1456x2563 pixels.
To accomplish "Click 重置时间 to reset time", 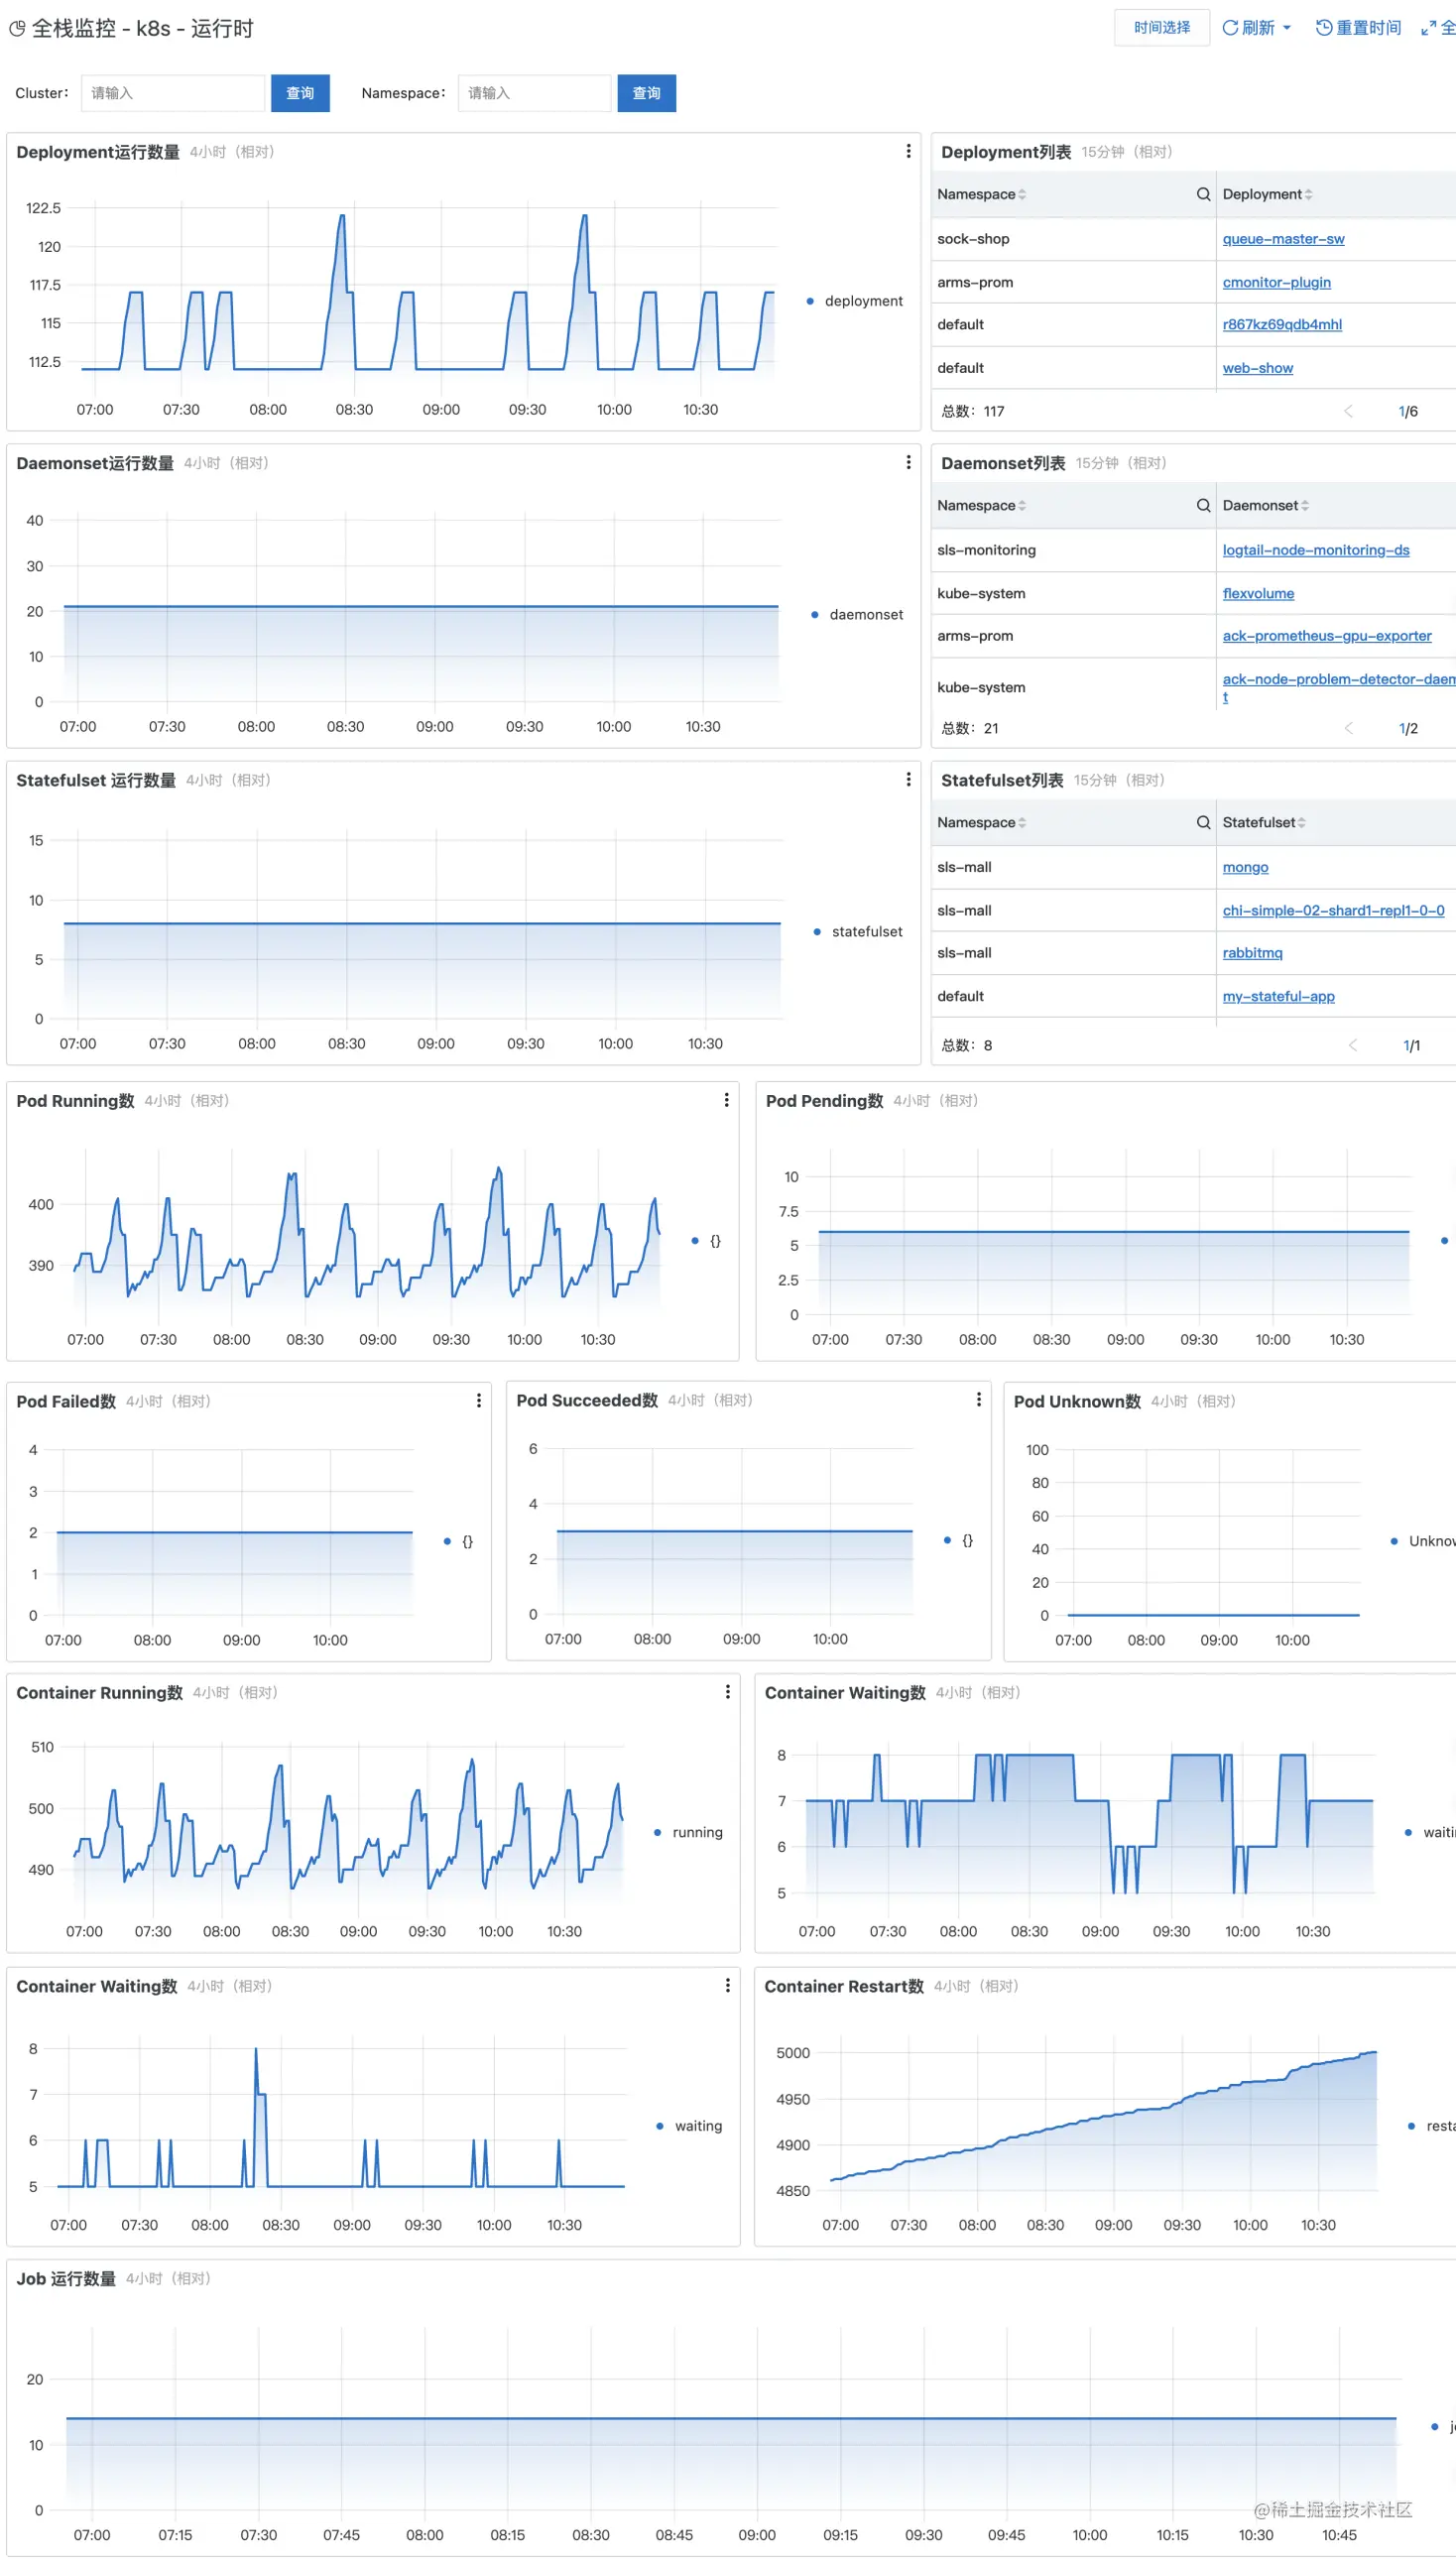I will coord(1357,28).
